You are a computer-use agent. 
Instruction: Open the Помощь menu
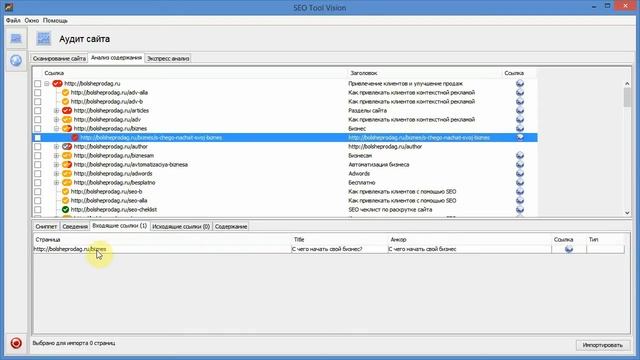click(x=55, y=20)
